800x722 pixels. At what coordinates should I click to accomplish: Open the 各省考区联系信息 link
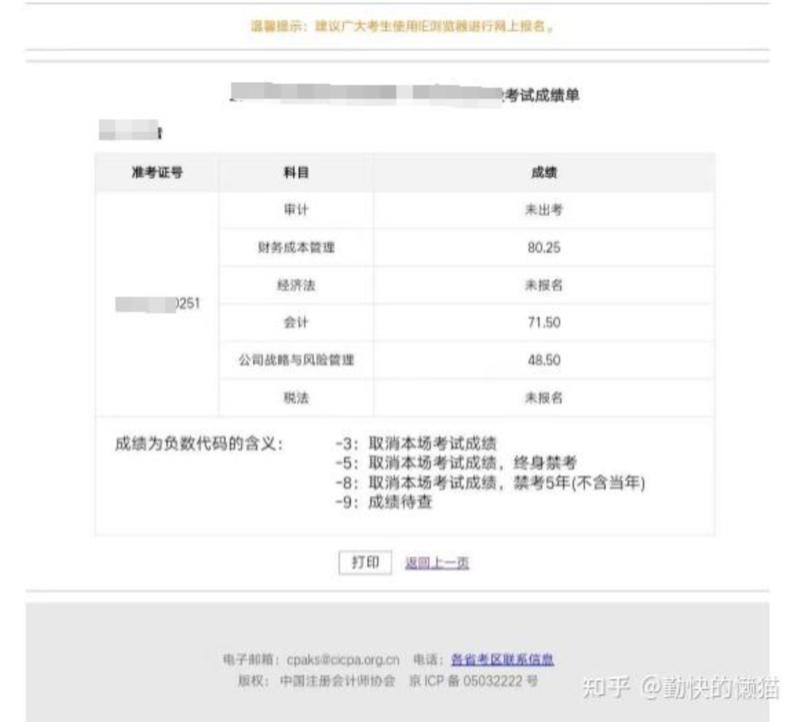[x=502, y=659]
